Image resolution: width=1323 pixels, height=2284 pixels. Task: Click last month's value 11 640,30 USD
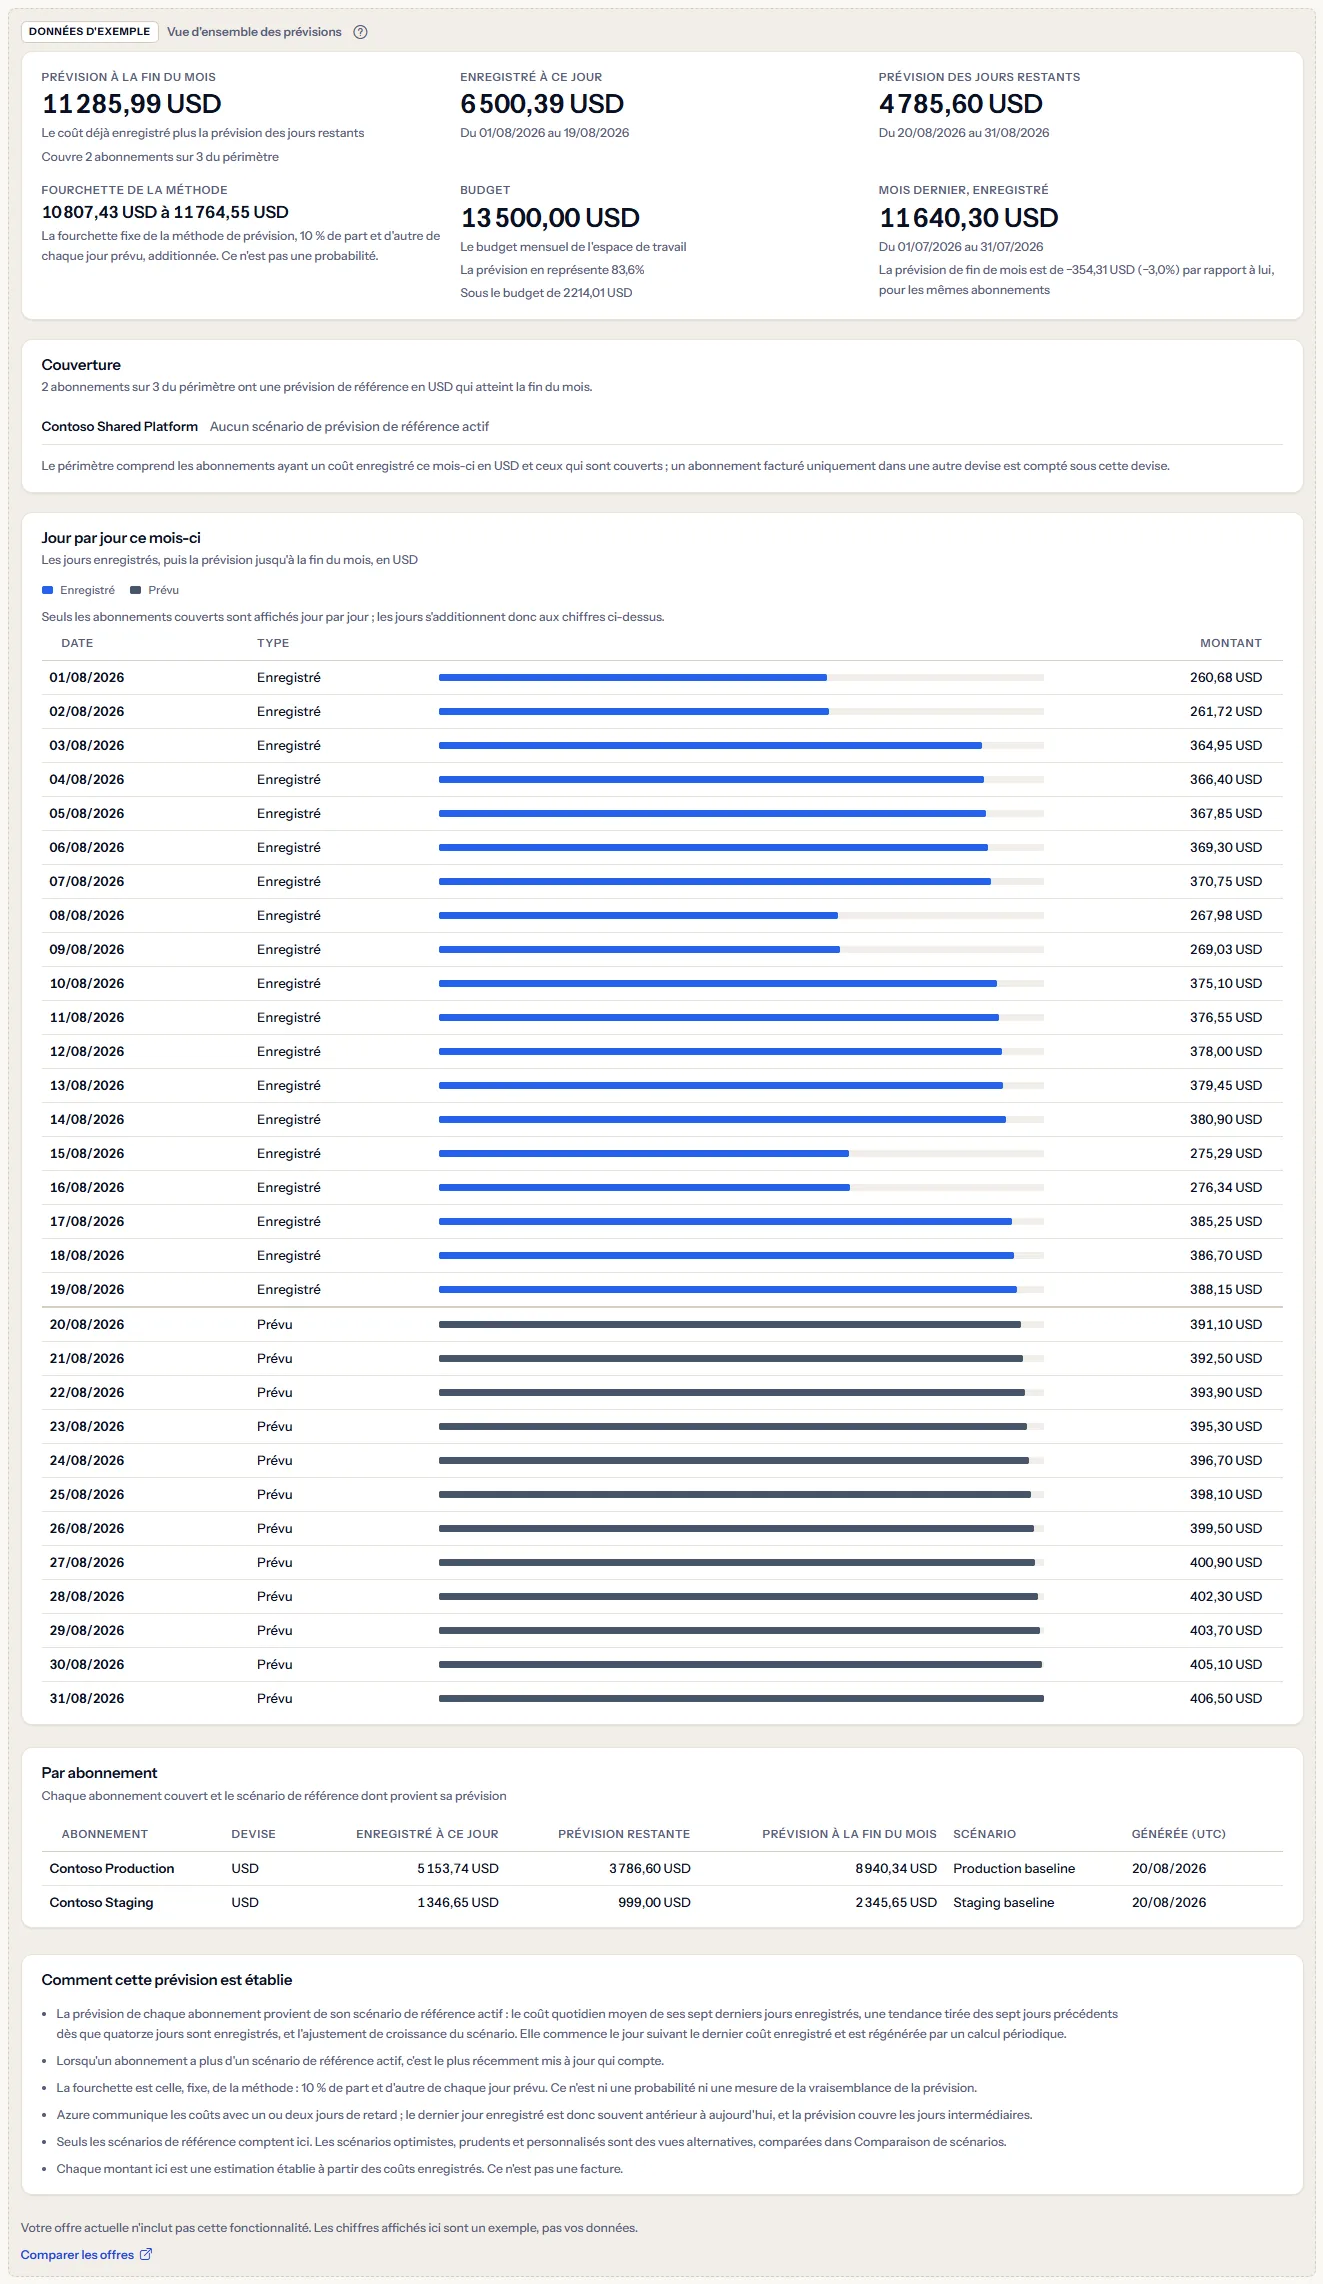point(969,218)
